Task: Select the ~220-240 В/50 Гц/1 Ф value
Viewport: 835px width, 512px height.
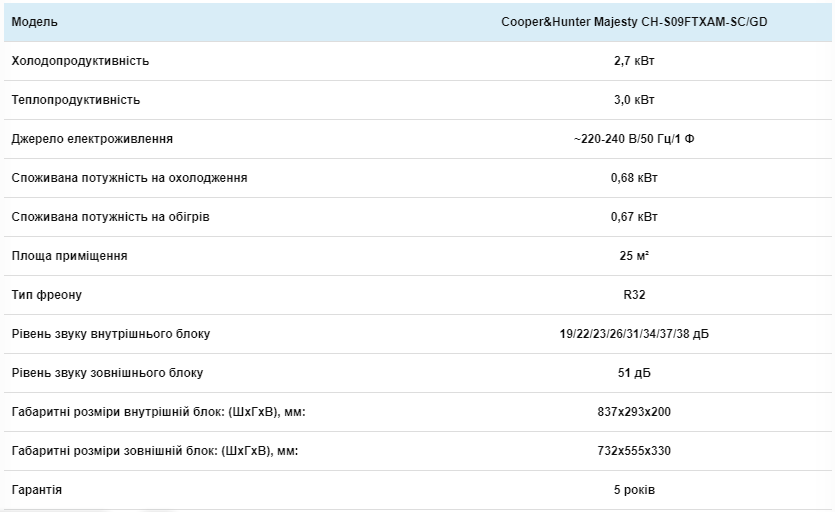Action: [634, 139]
